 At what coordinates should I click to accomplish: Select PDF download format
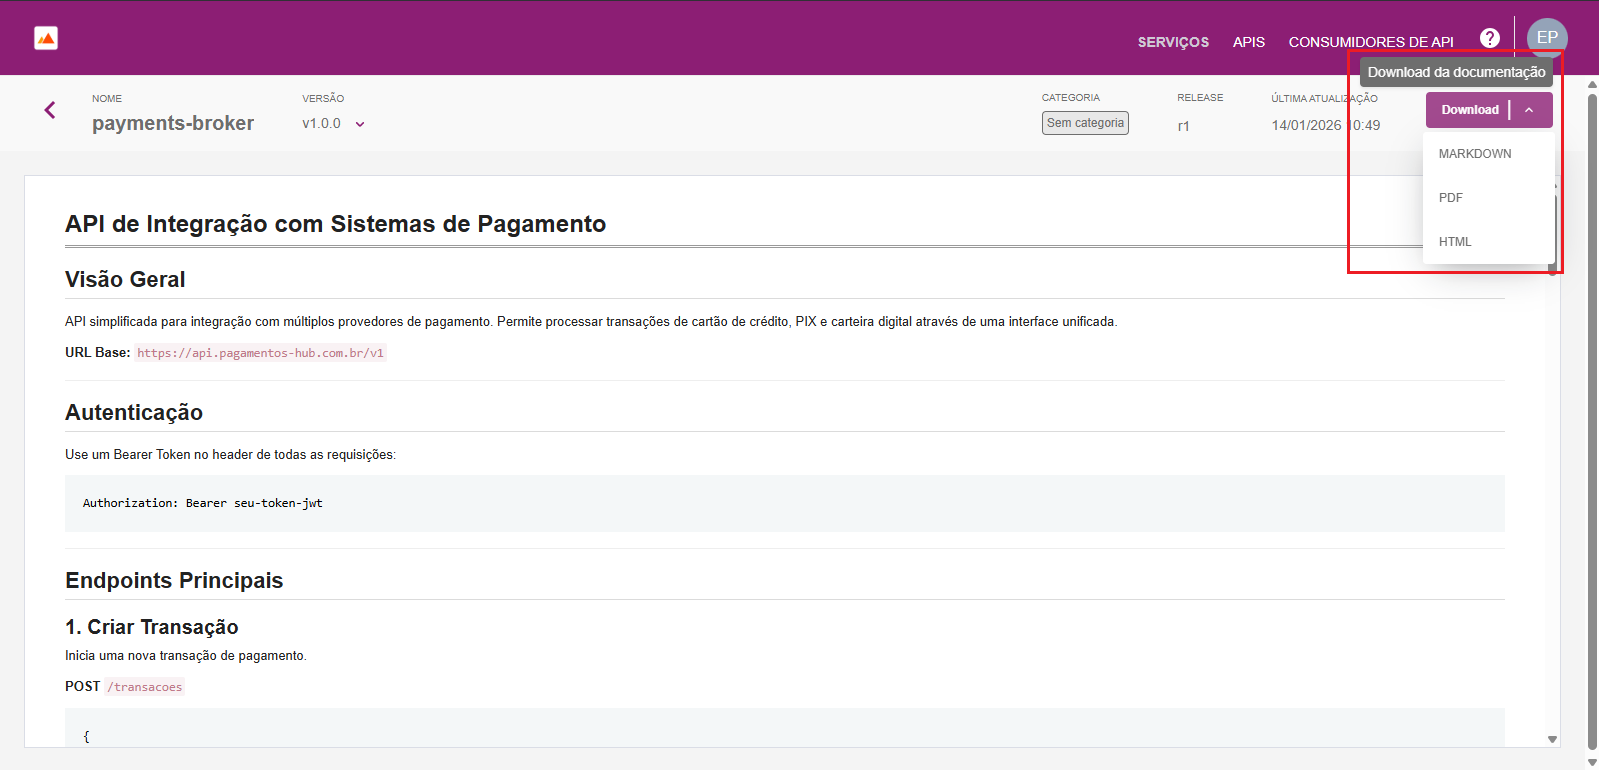1451,198
